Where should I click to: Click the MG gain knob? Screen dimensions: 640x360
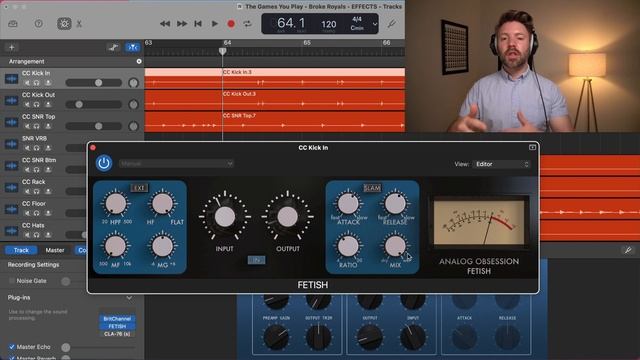162,247
